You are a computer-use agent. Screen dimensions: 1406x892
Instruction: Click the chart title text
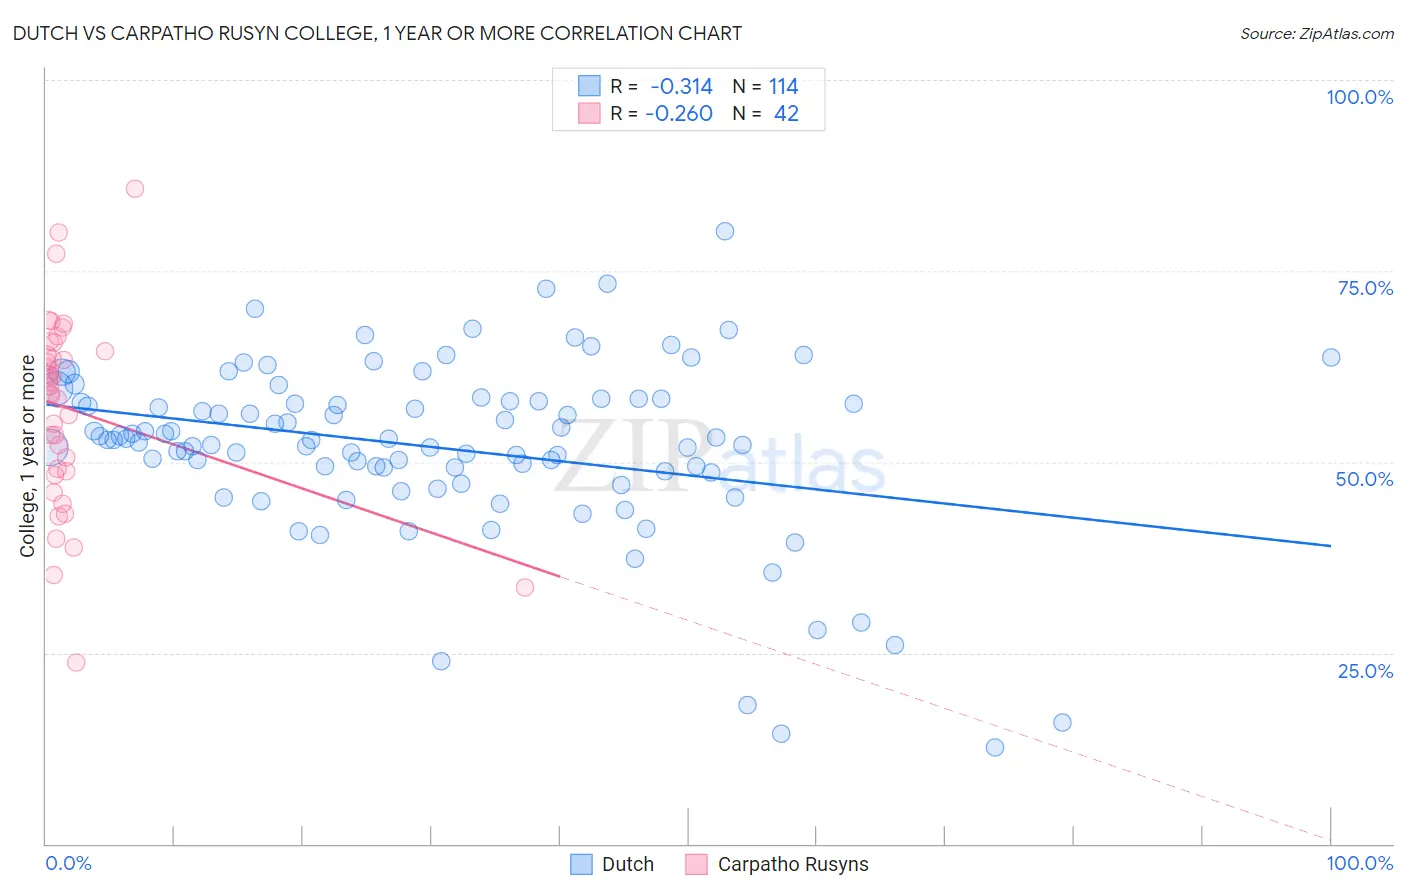click(377, 33)
